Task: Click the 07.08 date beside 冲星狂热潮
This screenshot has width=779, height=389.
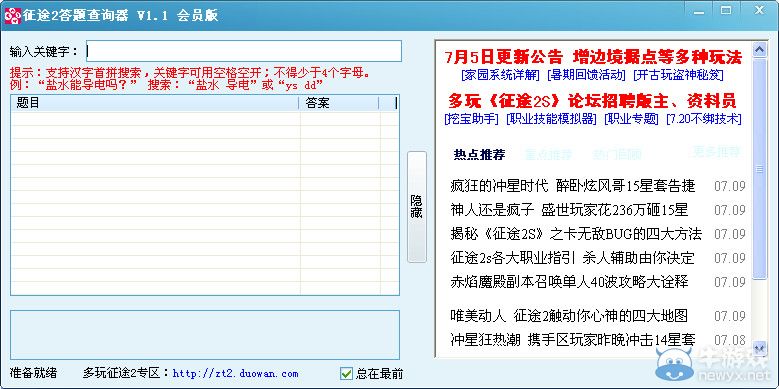Action: coord(730,340)
